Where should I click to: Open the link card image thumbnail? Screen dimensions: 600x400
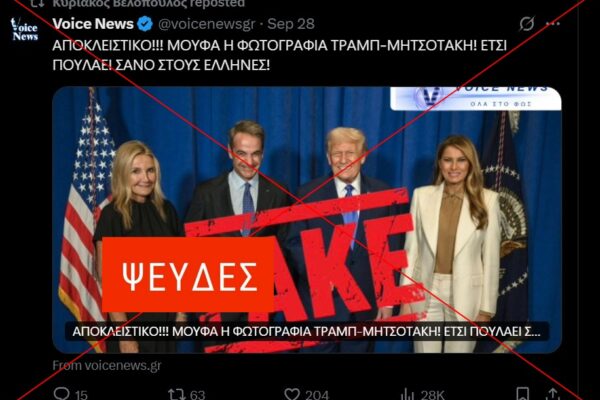coord(307,220)
